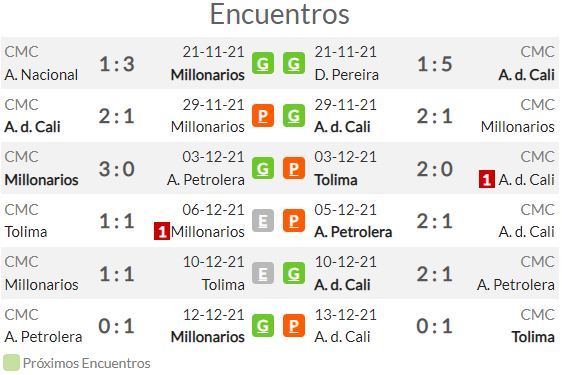Open the 3:0 Millonarios vs A. Petrolera score
This screenshot has height=375, width=562.
click(117, 169)
